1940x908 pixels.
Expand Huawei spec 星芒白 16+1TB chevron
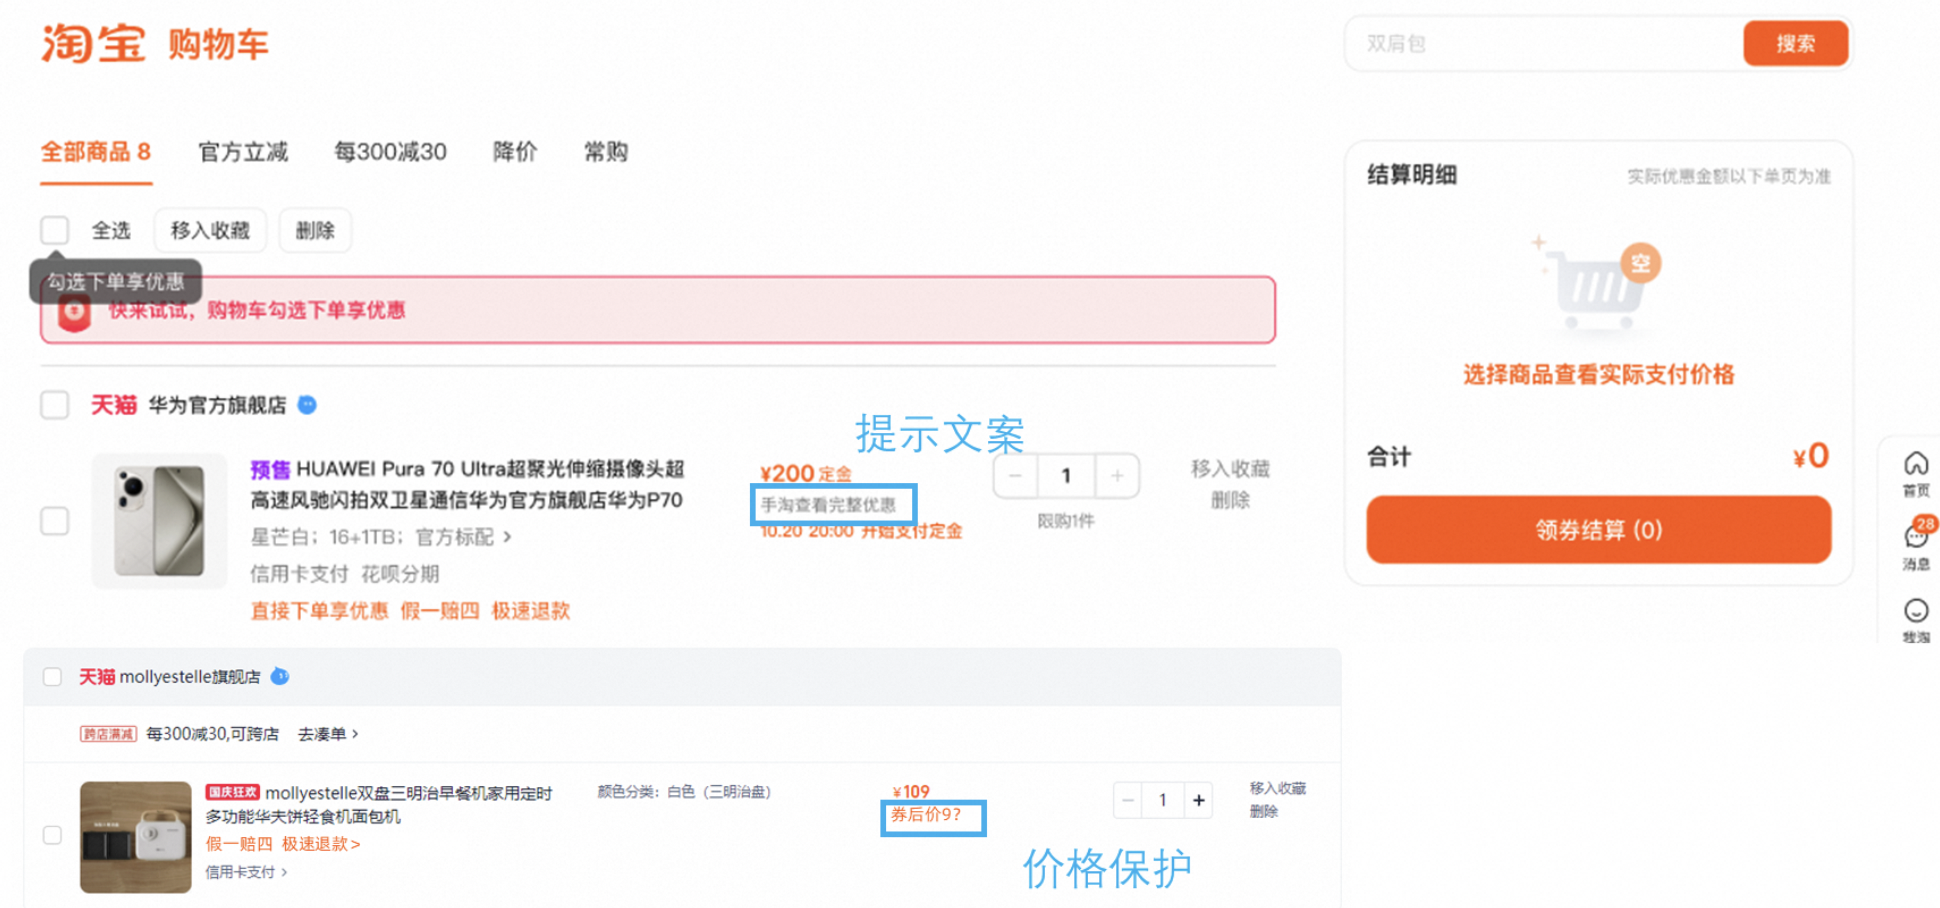click(508, 537)
